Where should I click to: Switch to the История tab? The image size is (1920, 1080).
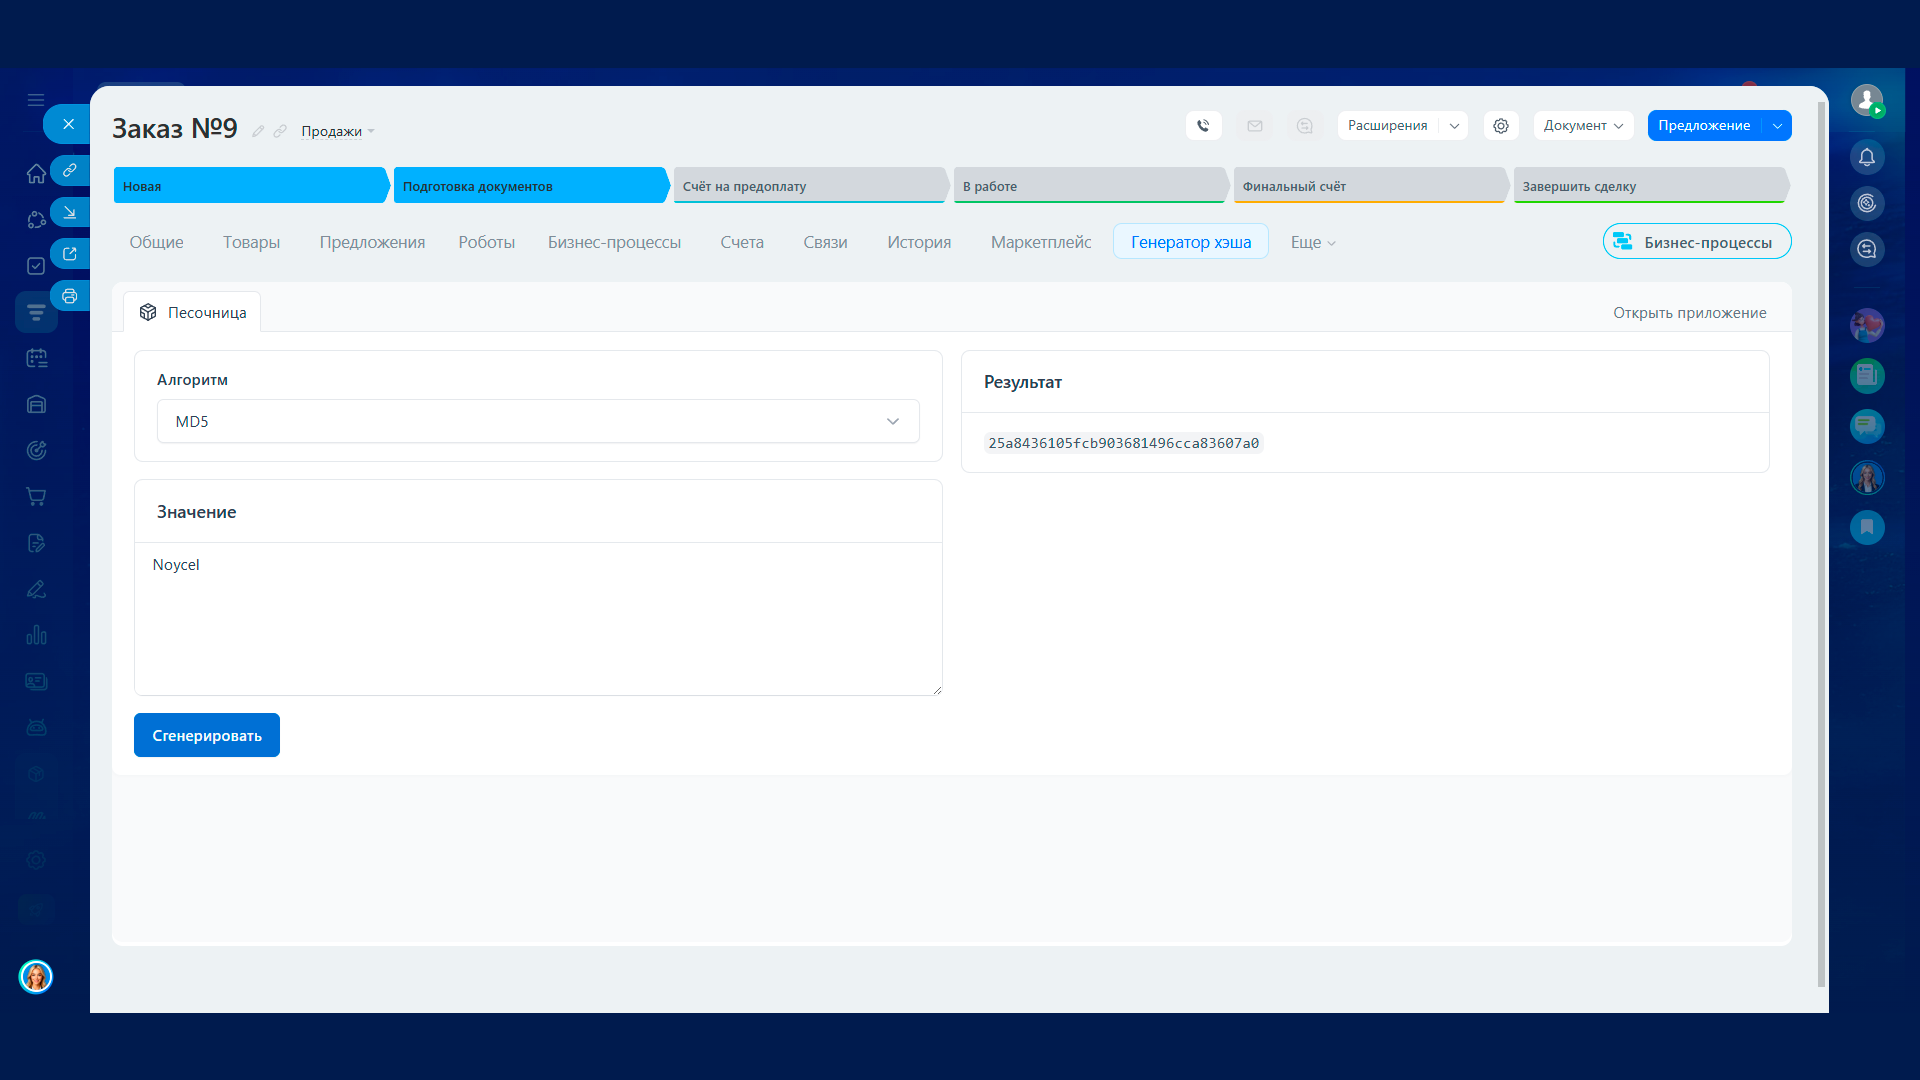918,242
